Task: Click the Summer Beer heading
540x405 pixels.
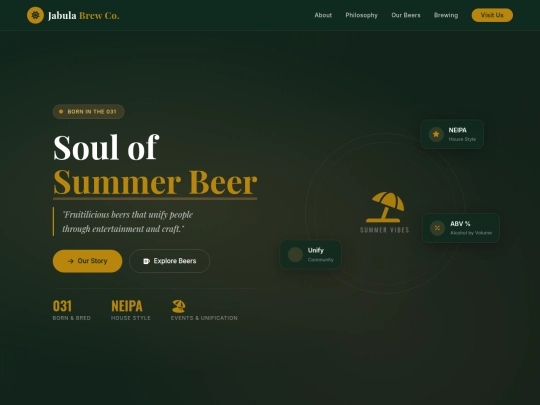Action: pyautogui.click(x=155, y=182)
